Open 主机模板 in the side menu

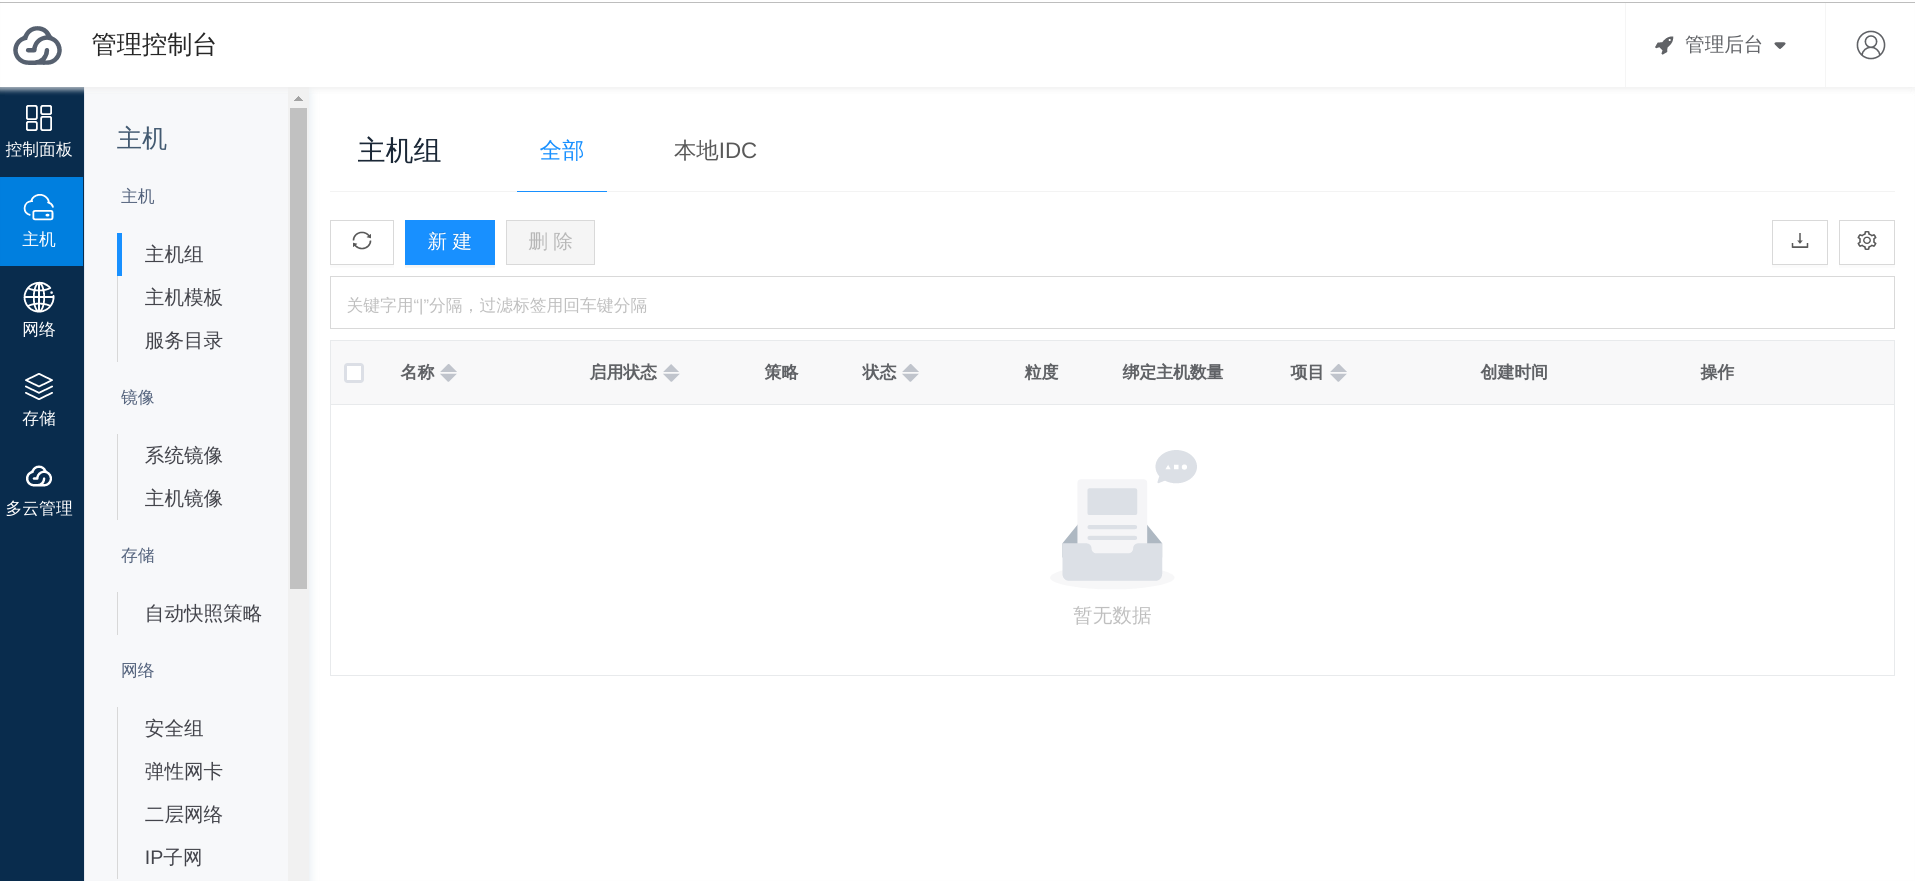tap(183, 297)
